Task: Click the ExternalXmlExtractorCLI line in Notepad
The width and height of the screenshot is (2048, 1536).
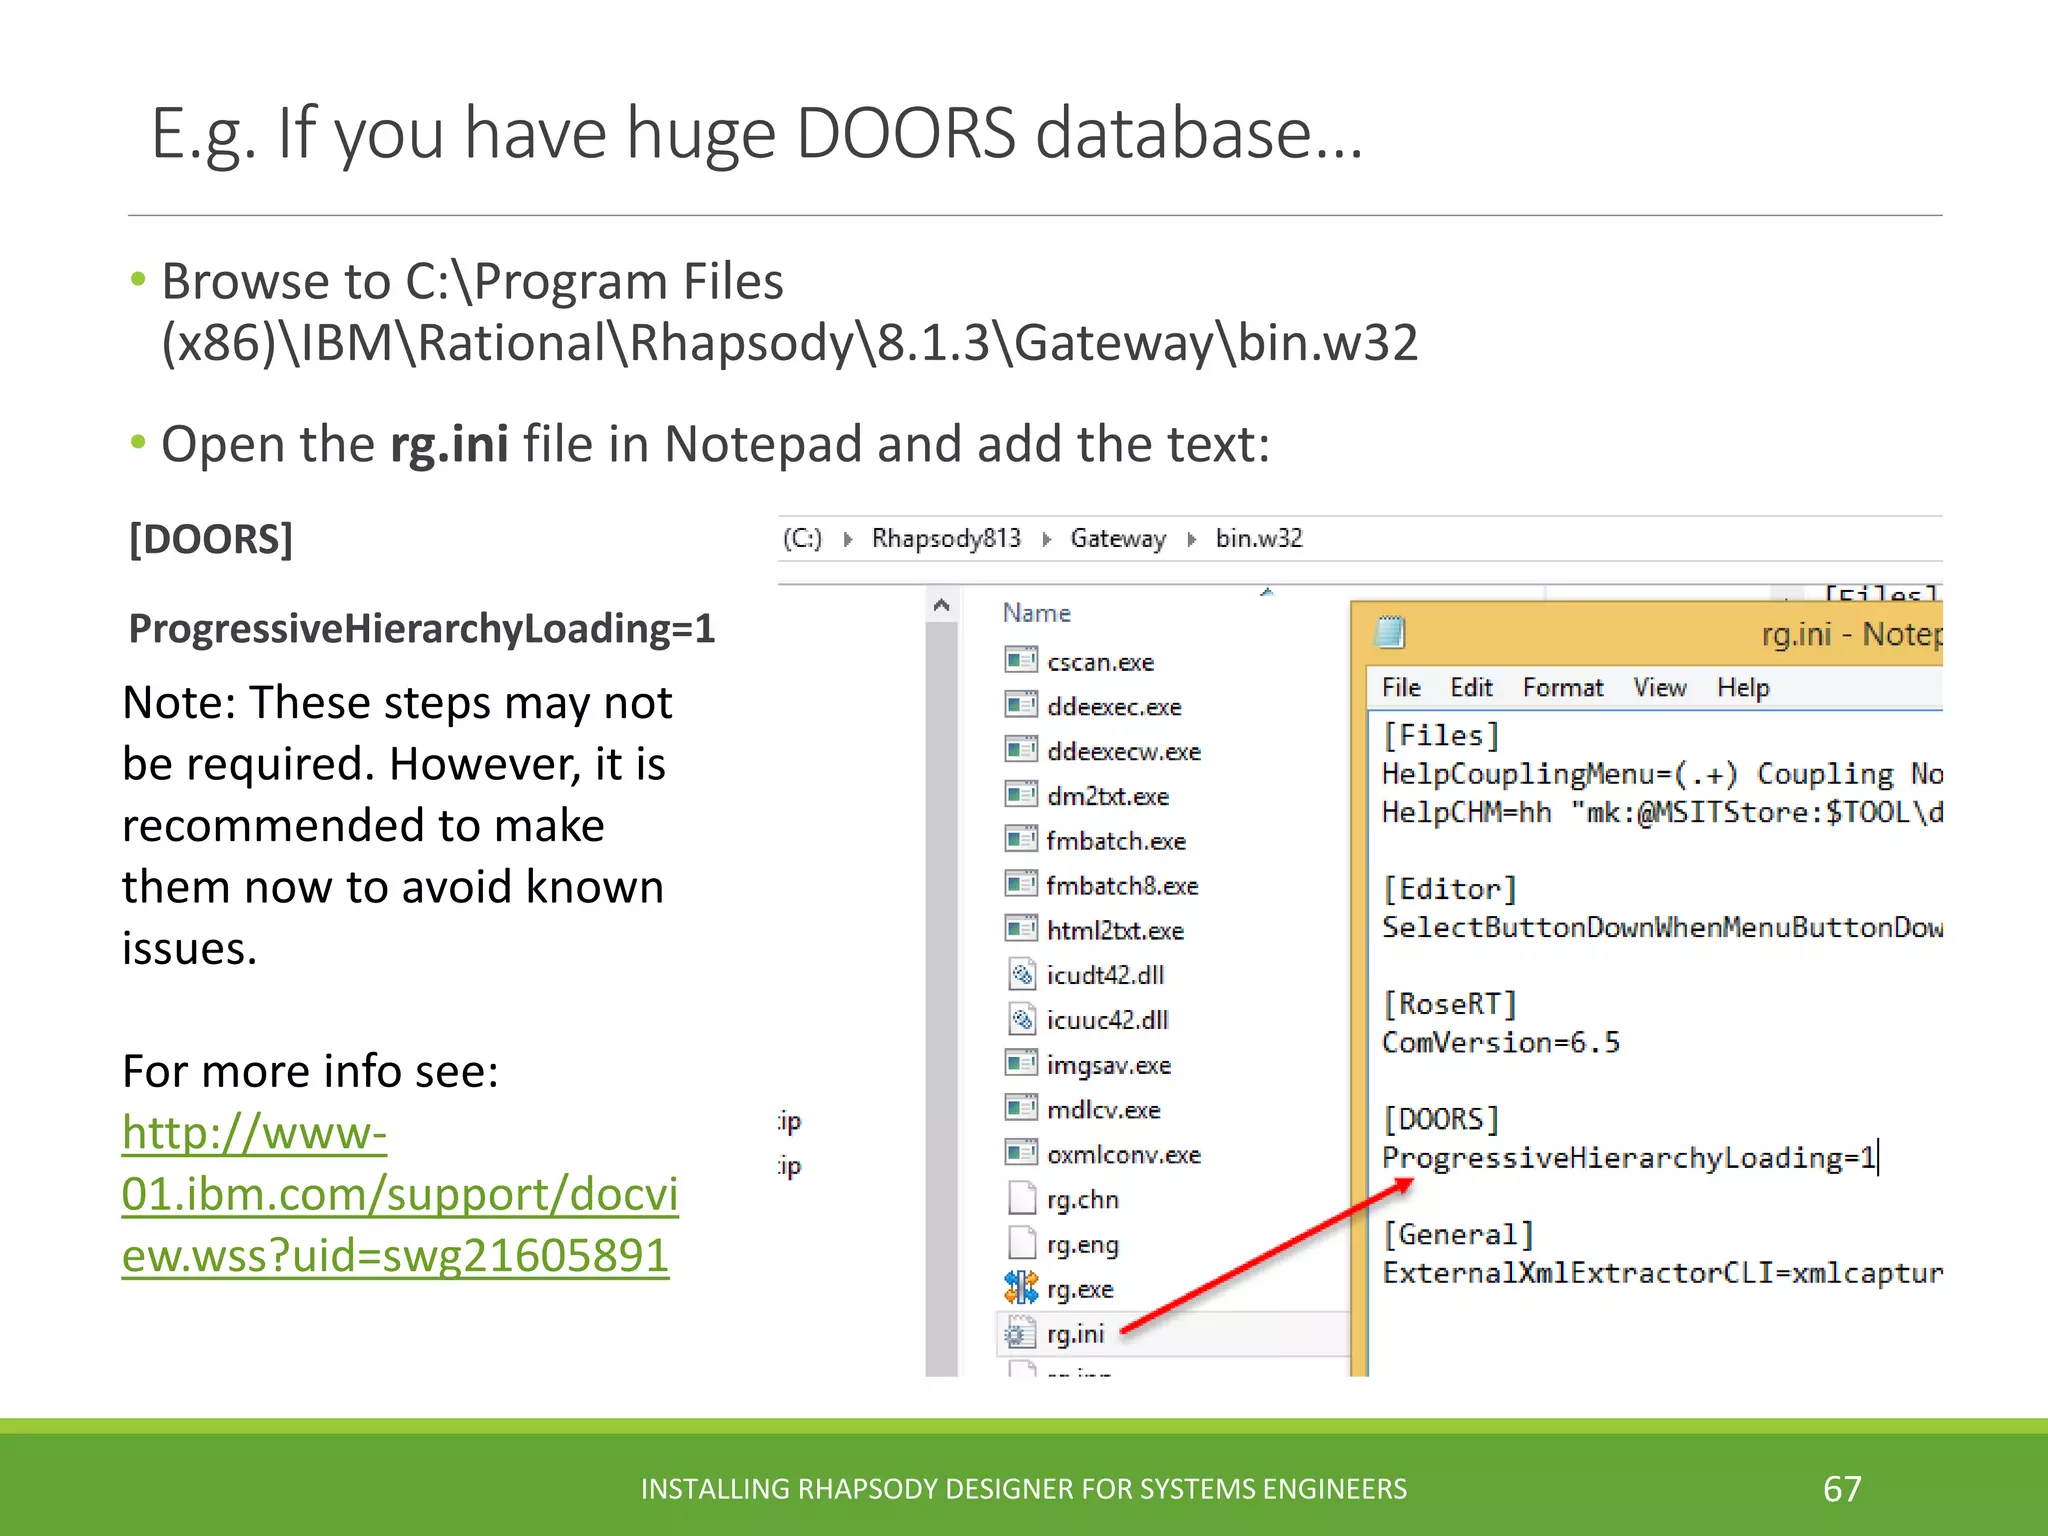Action: (x=1662, y=1272)
